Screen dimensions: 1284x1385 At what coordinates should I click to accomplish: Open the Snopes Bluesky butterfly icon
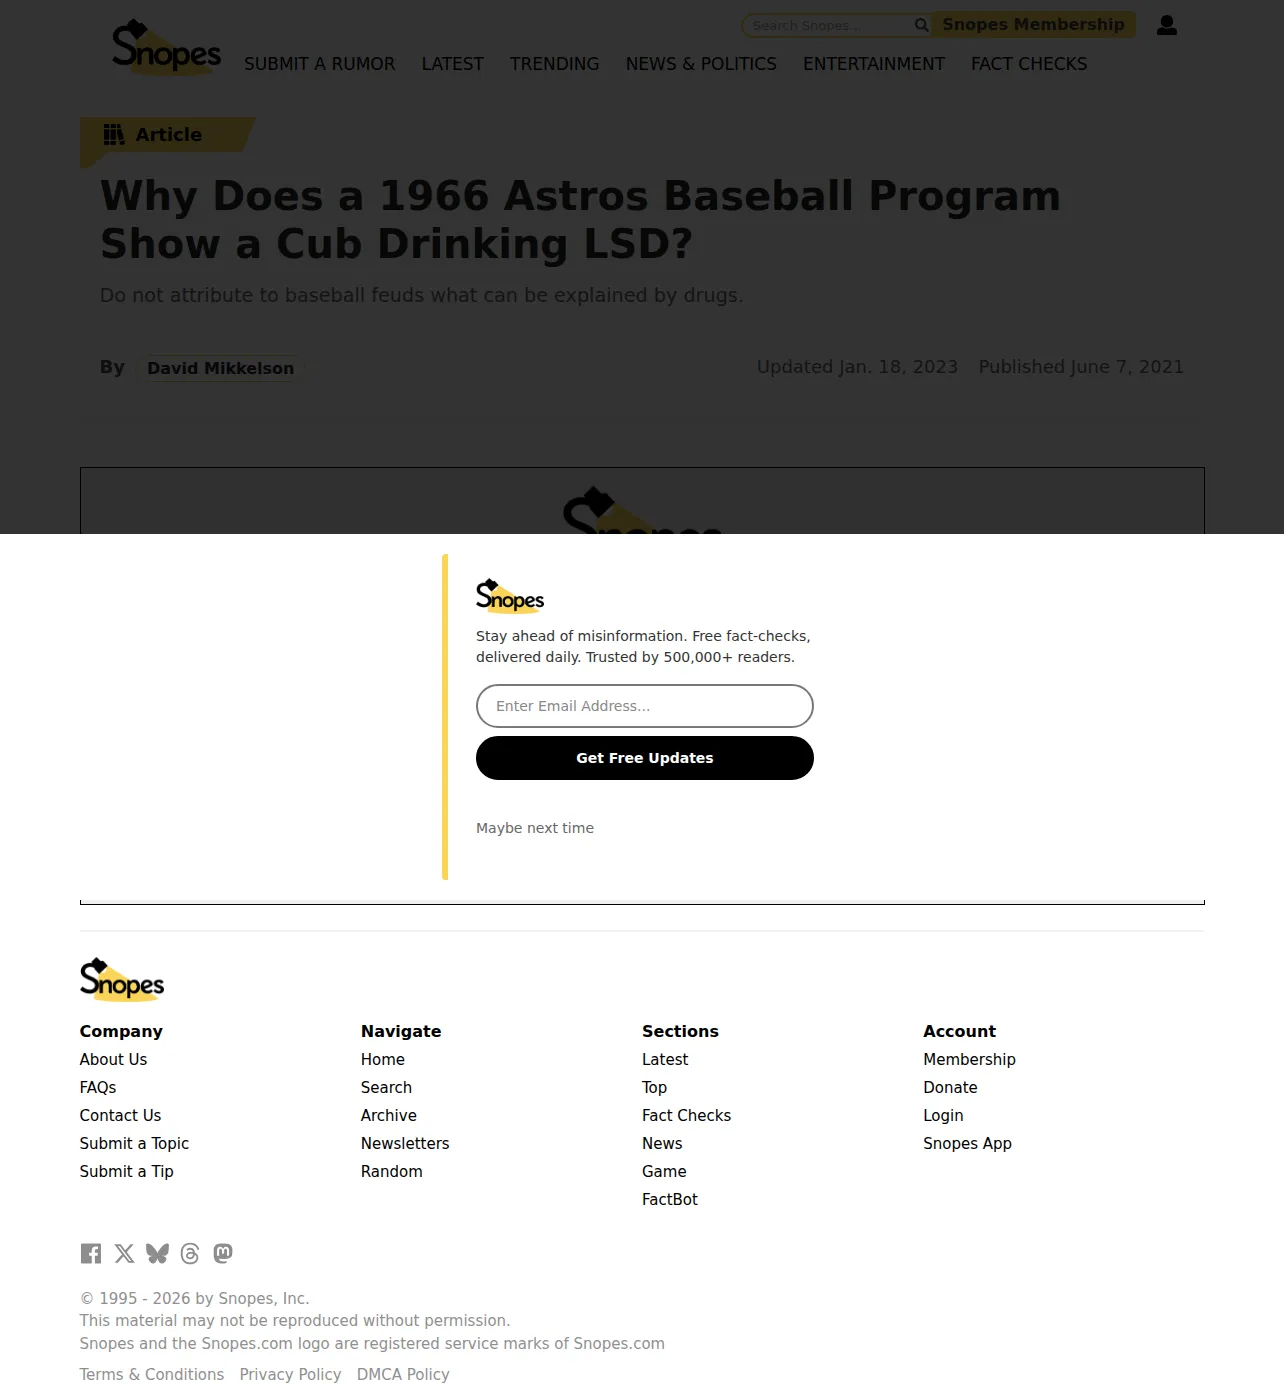point(157,1253)
